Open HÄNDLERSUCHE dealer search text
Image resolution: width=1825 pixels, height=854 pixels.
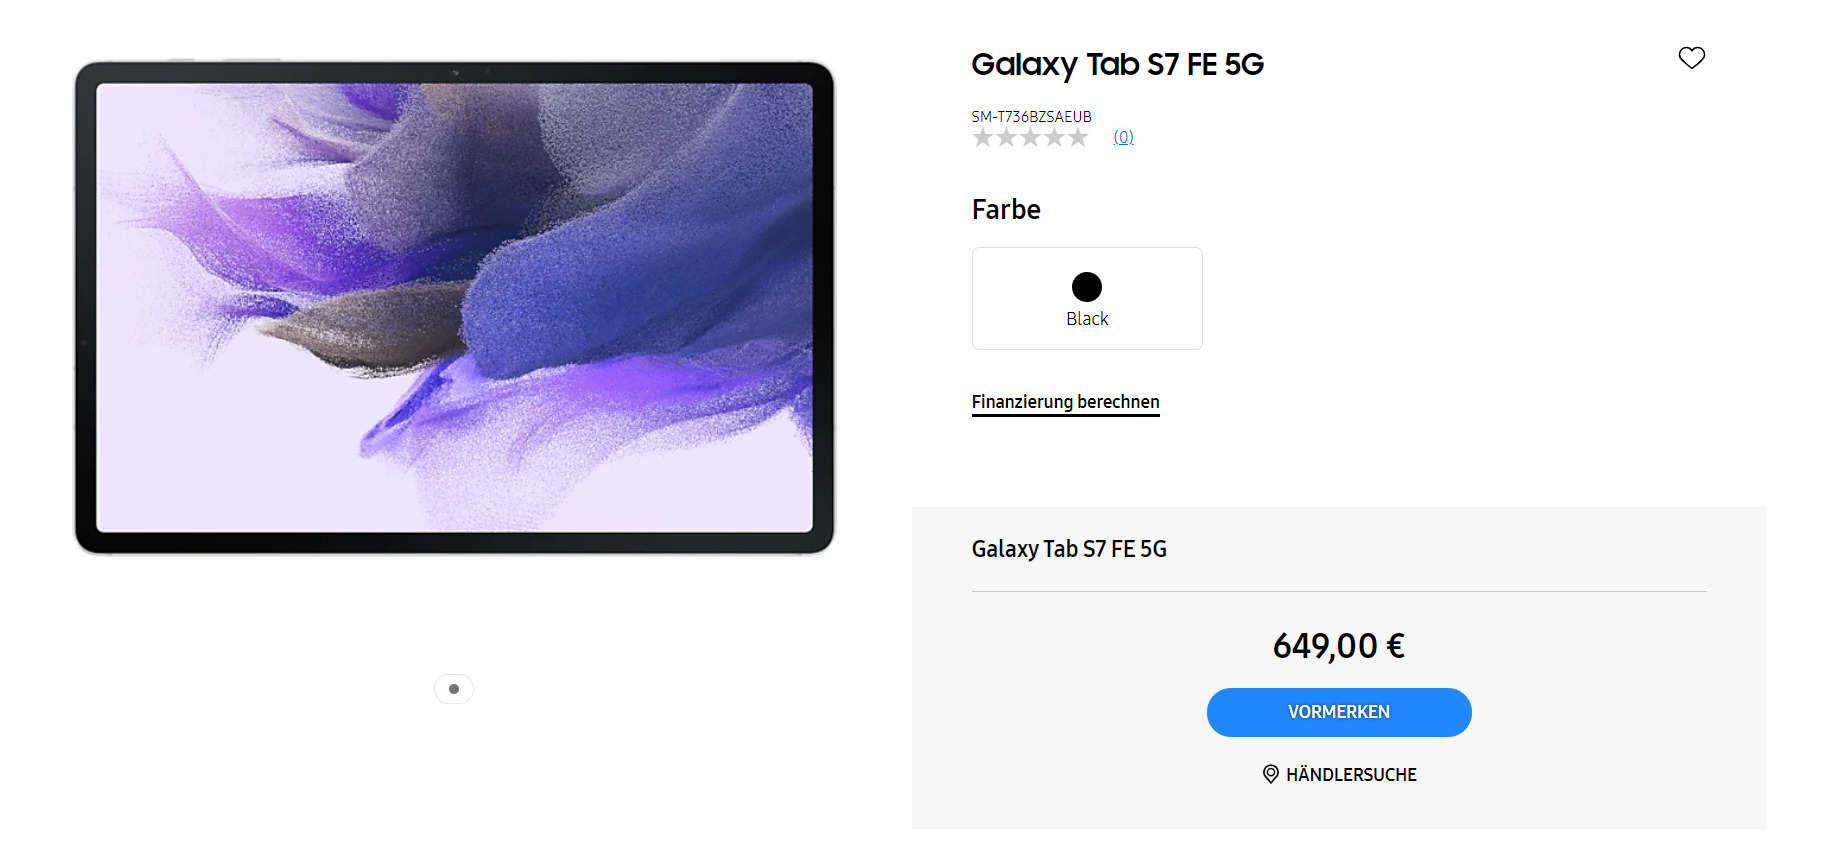pyautogui.click(x=1351, y=775)
